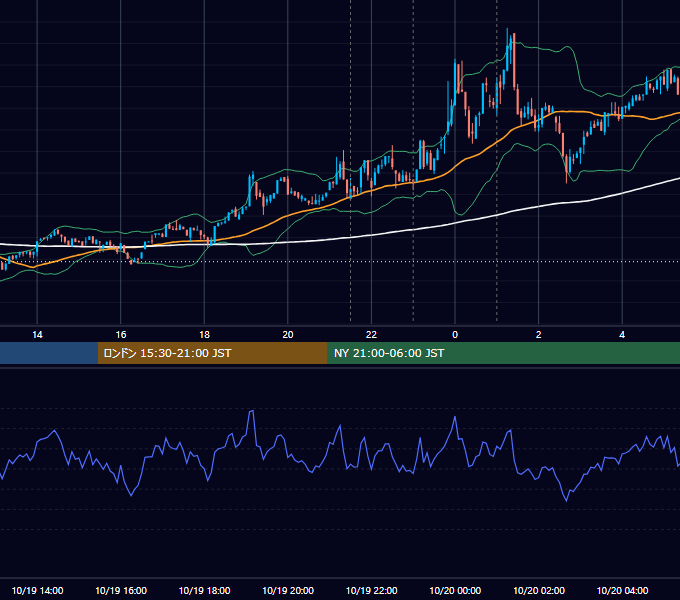This screenshot has width=680, height=600.
Task: Click hour label 18 on price chart axis
Action: point(204,335)
